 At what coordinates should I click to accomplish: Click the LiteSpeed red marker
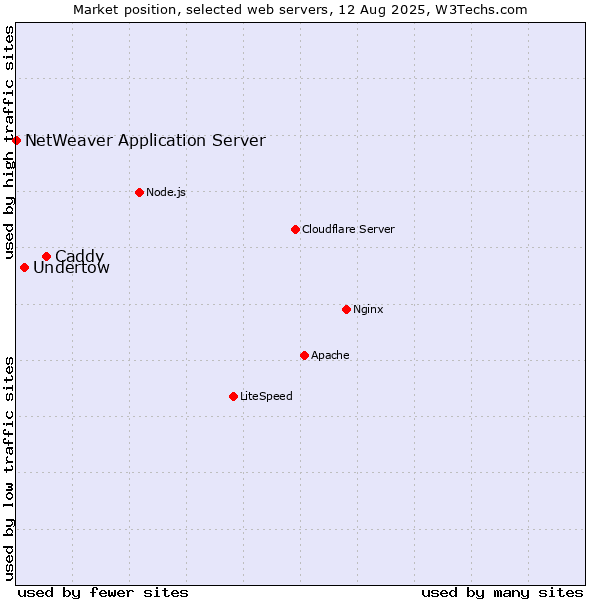click(234, 396)
